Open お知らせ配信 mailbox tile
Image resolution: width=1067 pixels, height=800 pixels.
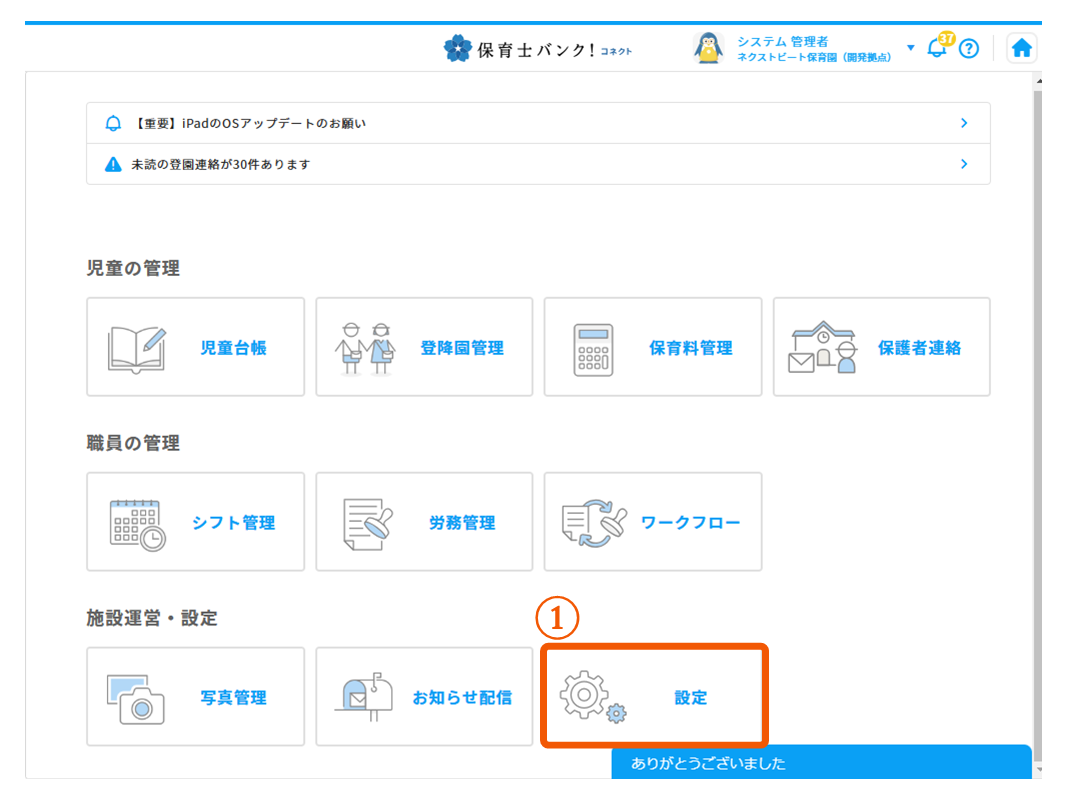tap(424, 697)
